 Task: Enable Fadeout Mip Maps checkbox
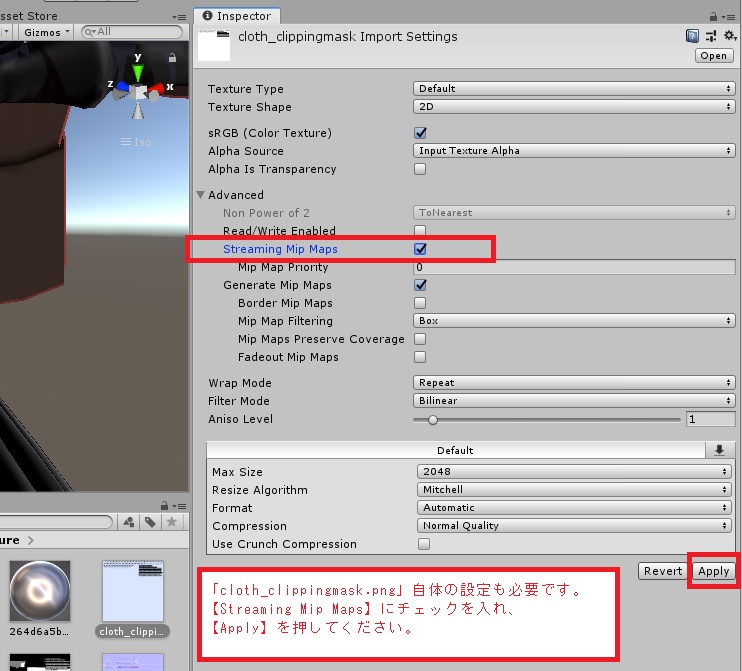pos(420,357)
